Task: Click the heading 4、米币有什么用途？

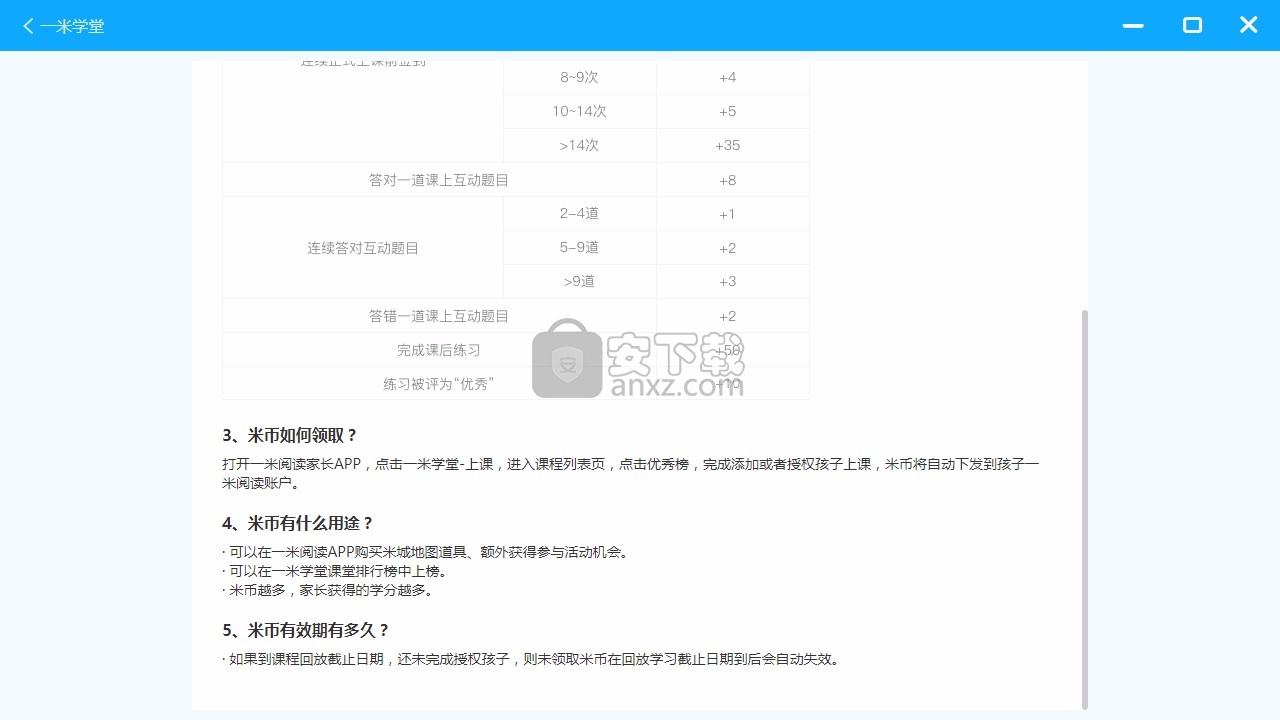Action: click(x=298, y=523)
